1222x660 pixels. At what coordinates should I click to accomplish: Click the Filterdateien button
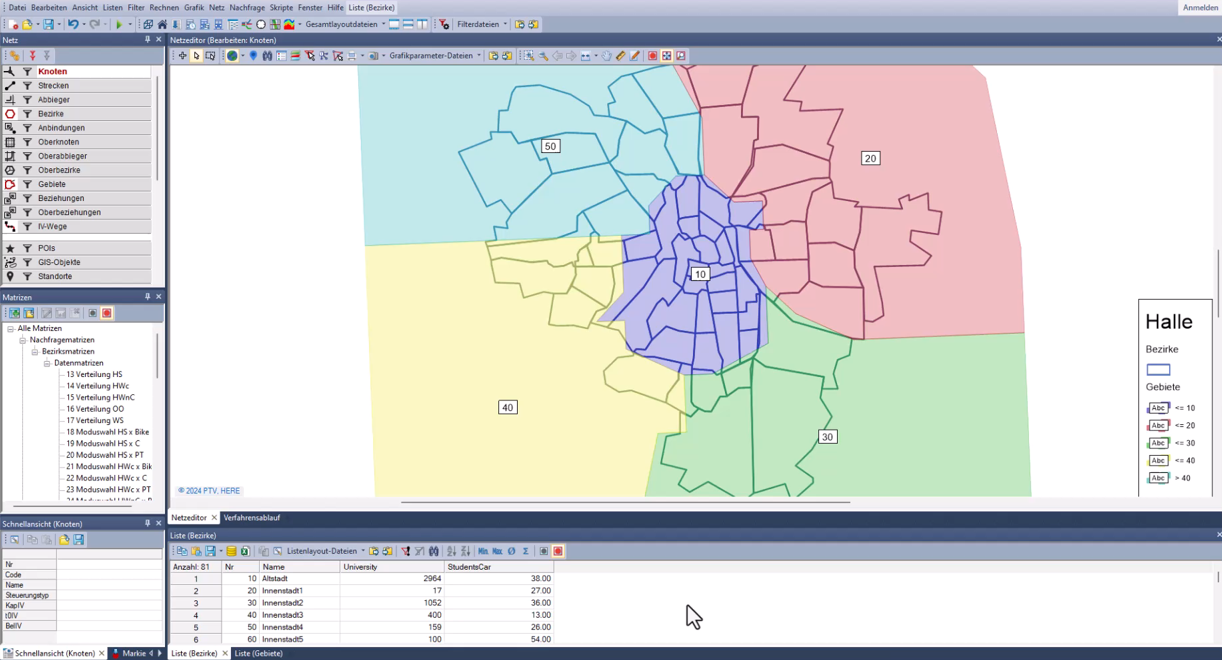click(x=480, y=24)
